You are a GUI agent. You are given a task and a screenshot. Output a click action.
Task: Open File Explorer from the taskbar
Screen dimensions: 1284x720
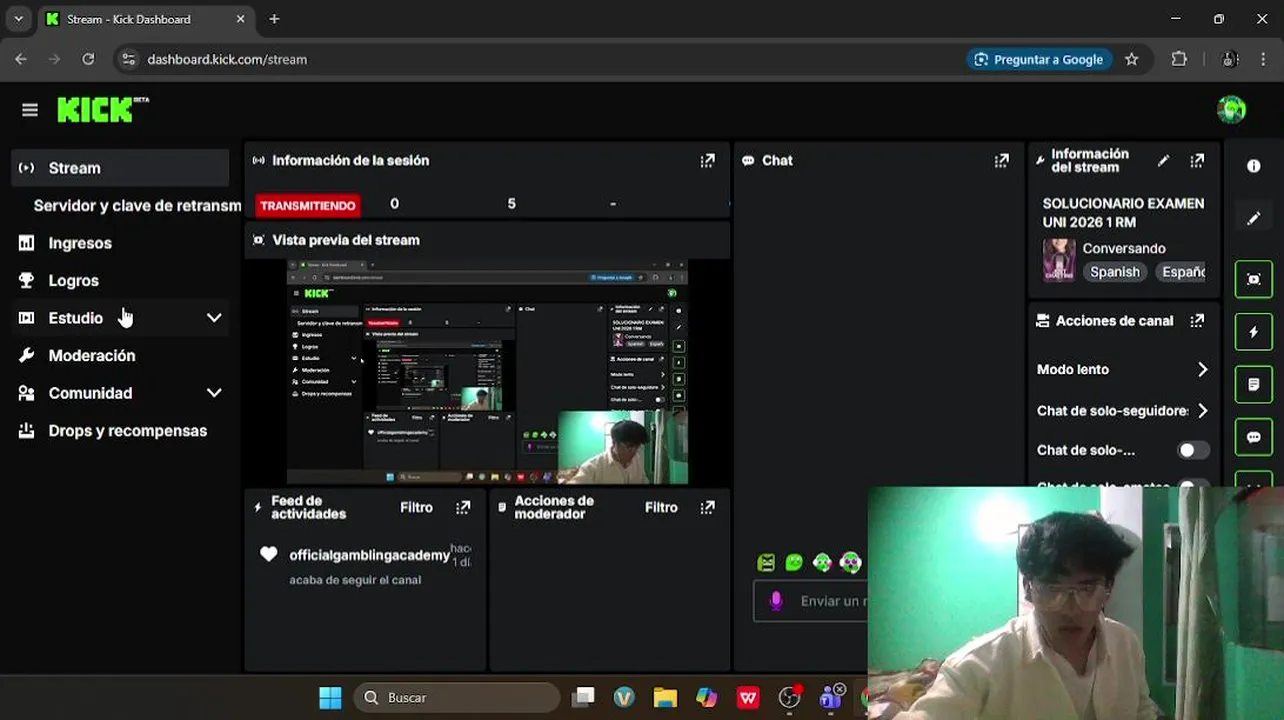pos(665,698)
